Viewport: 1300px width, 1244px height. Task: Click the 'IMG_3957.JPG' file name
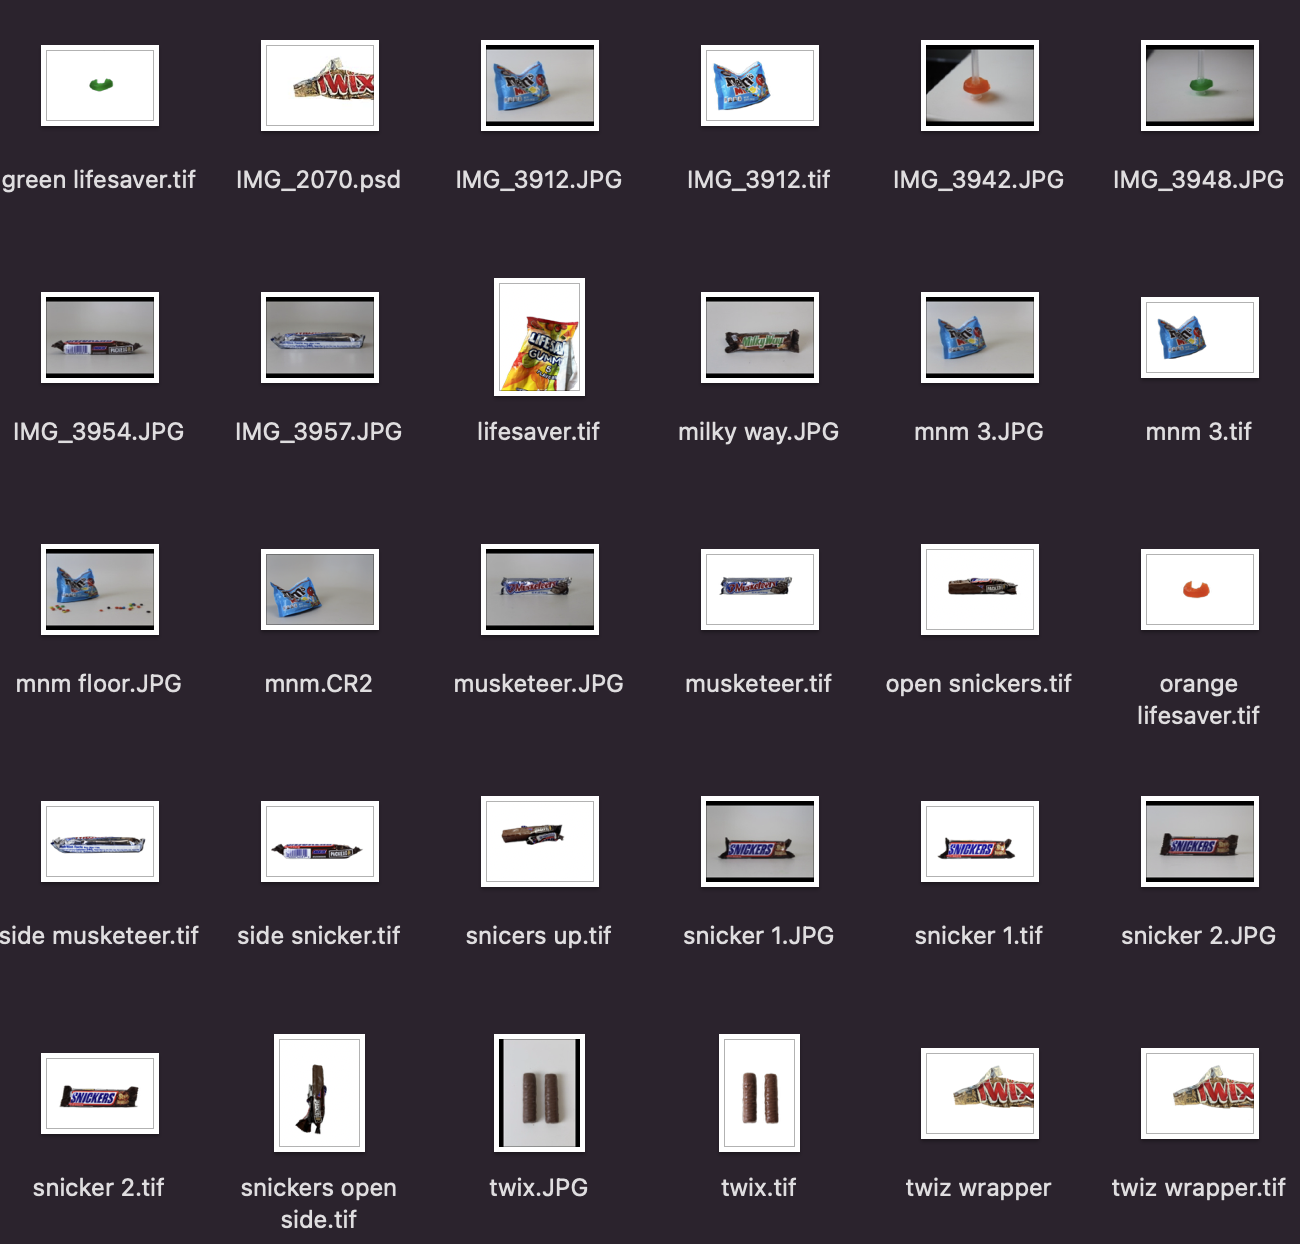(319, 432)
